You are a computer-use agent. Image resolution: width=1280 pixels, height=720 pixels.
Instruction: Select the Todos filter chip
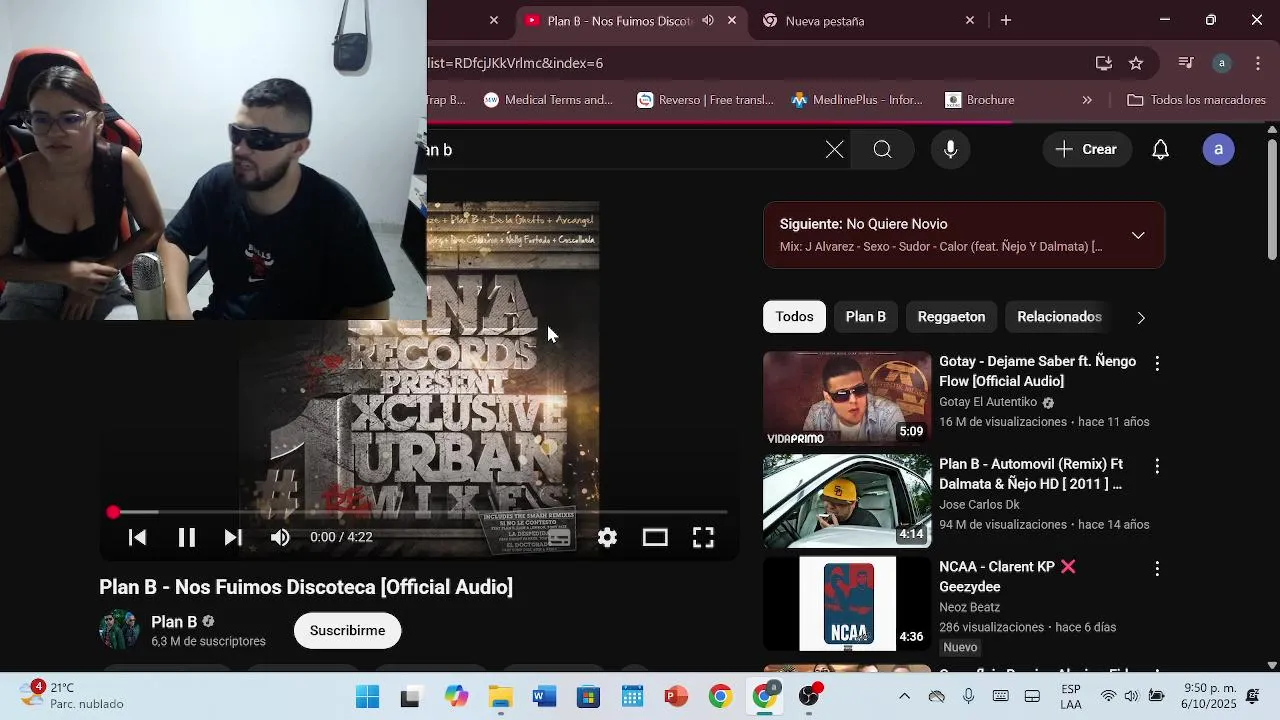794,317
